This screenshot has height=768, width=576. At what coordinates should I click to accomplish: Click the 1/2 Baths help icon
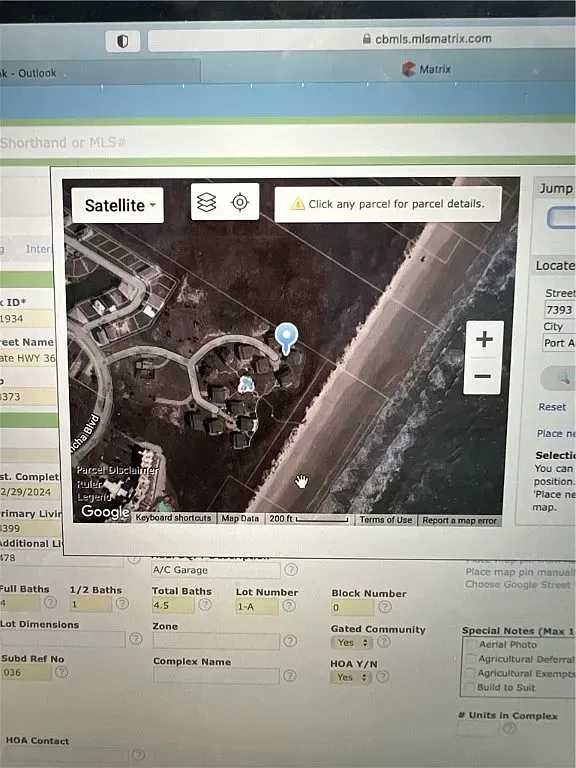(122, 603)
